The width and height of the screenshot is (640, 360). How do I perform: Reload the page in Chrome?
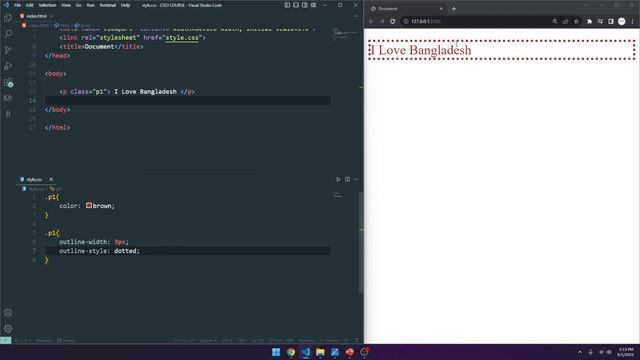(392, 21)
